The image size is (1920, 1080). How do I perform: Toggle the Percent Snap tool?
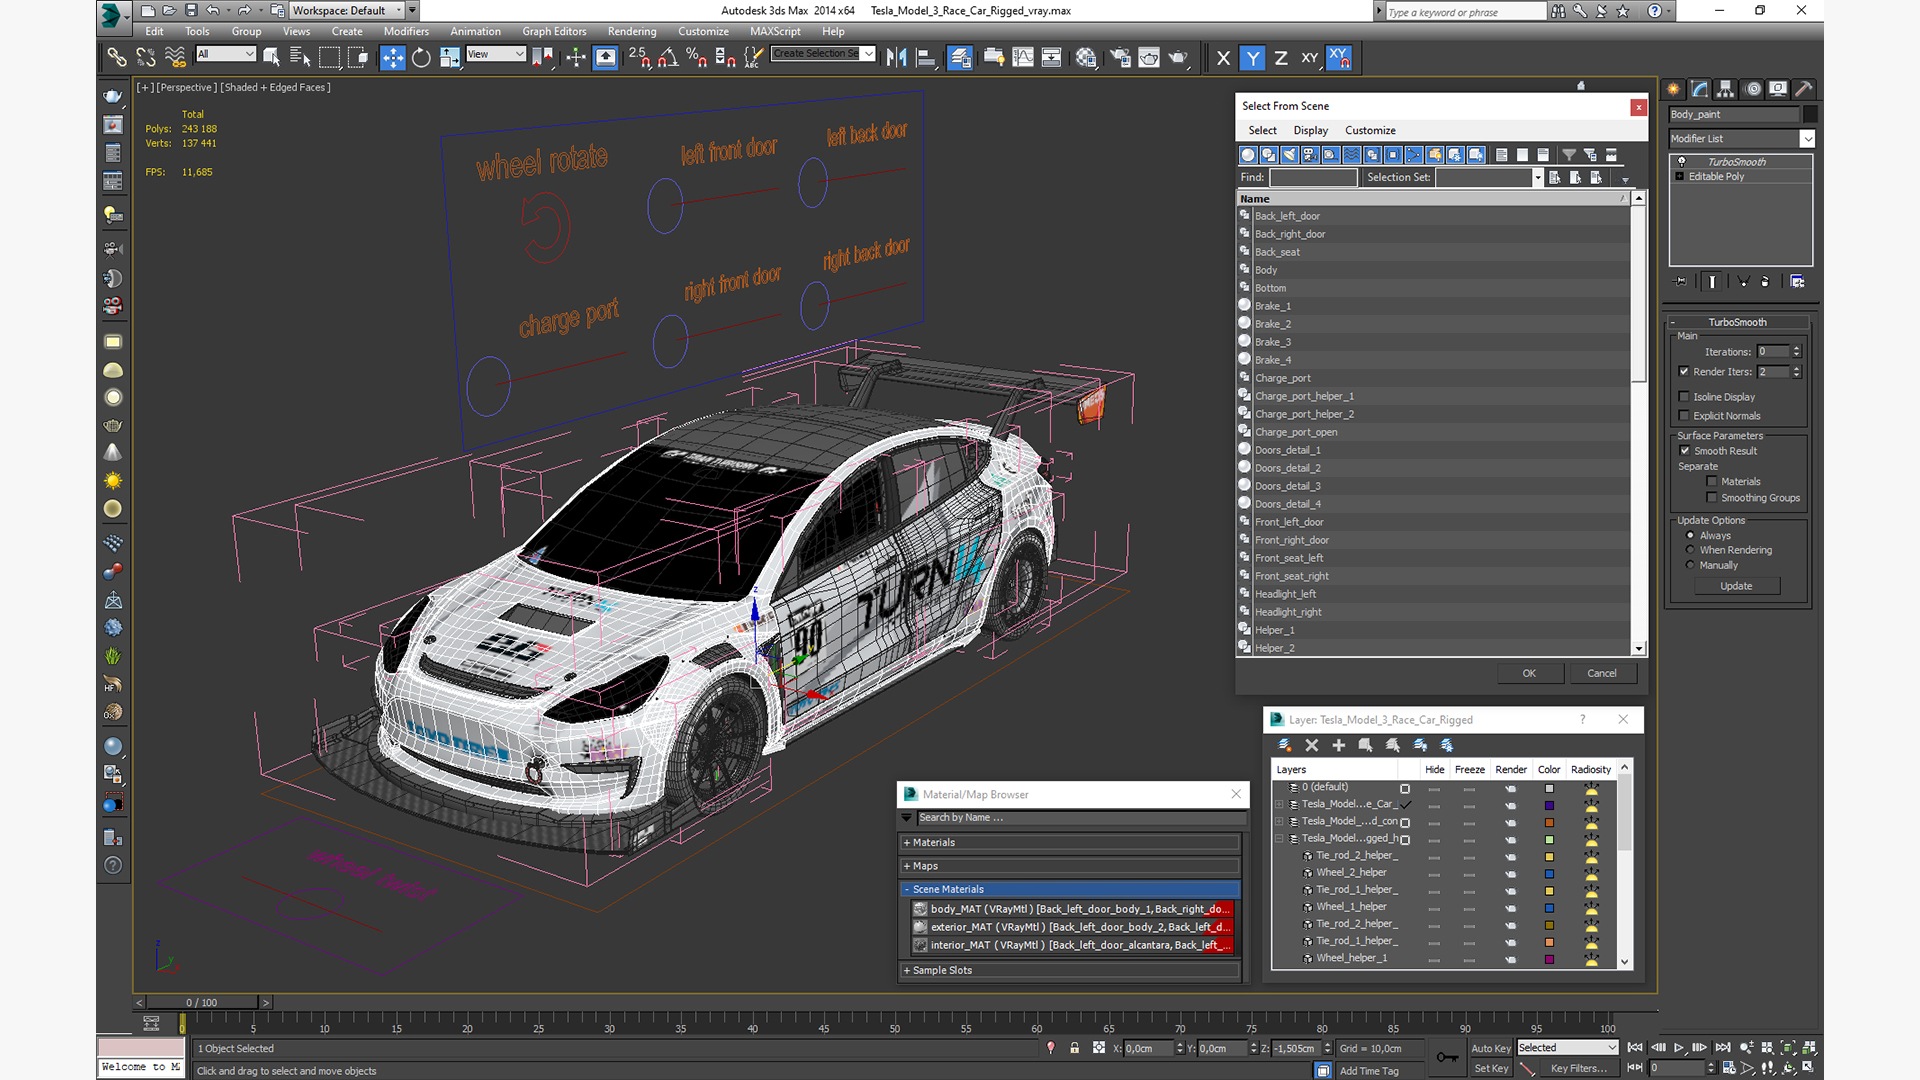coord(697,58)
